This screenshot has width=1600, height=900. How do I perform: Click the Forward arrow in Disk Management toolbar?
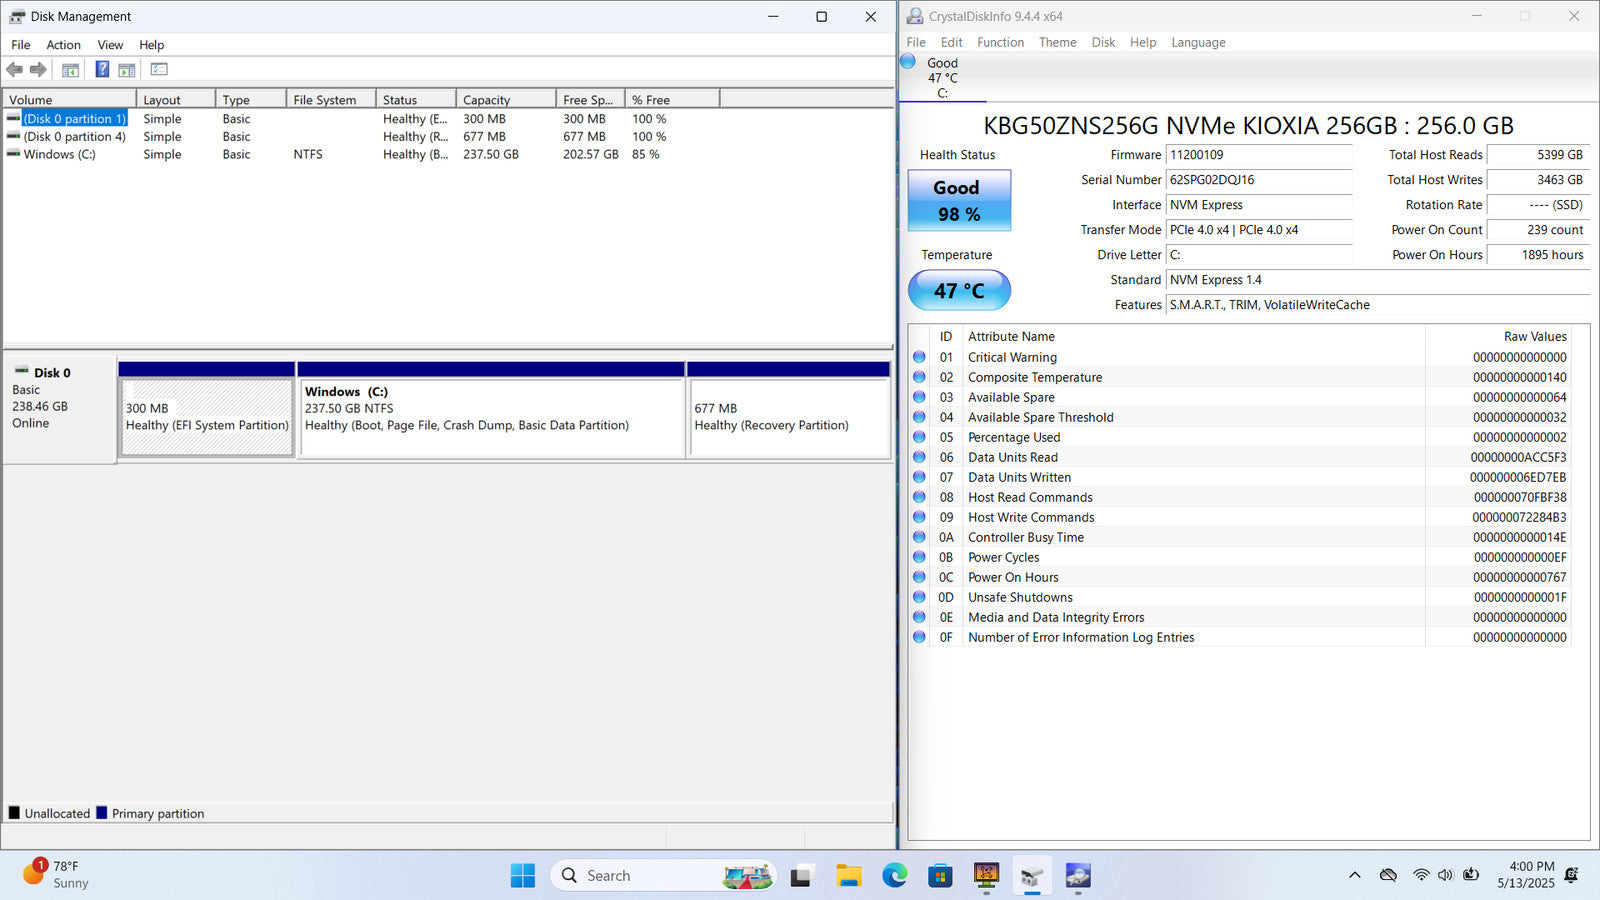point(38,70)
